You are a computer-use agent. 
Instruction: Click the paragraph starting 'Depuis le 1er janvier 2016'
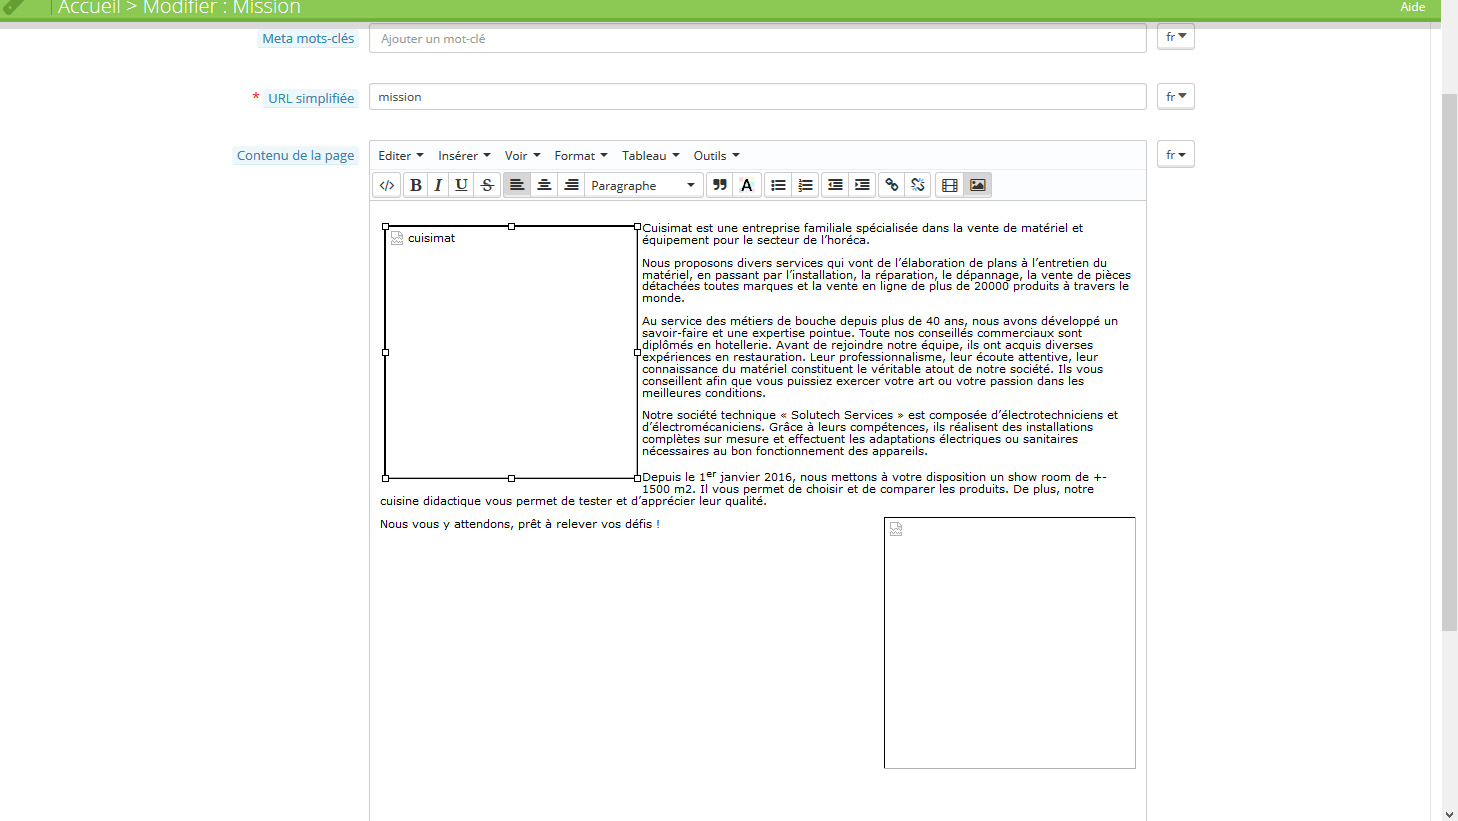(745, 488)
